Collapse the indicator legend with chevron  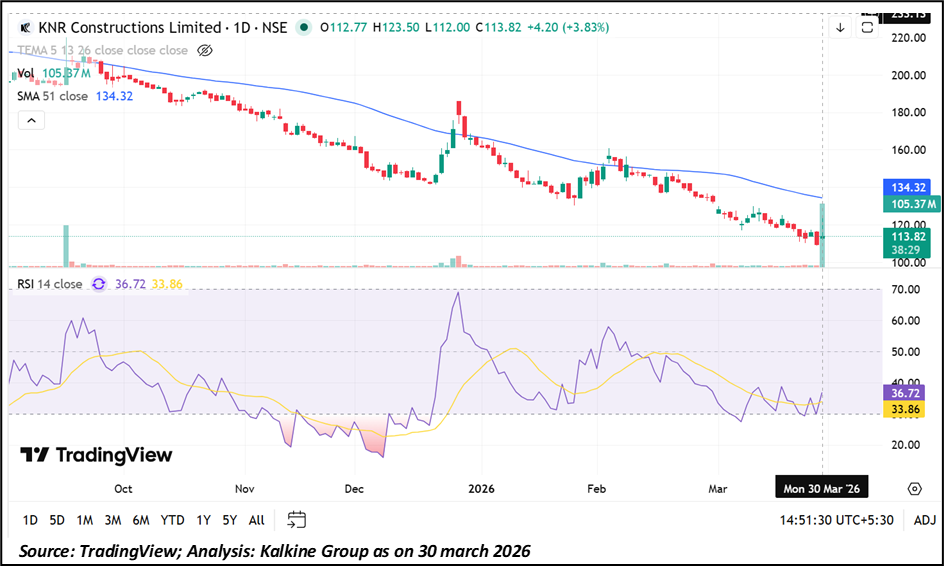coord(30,120)
